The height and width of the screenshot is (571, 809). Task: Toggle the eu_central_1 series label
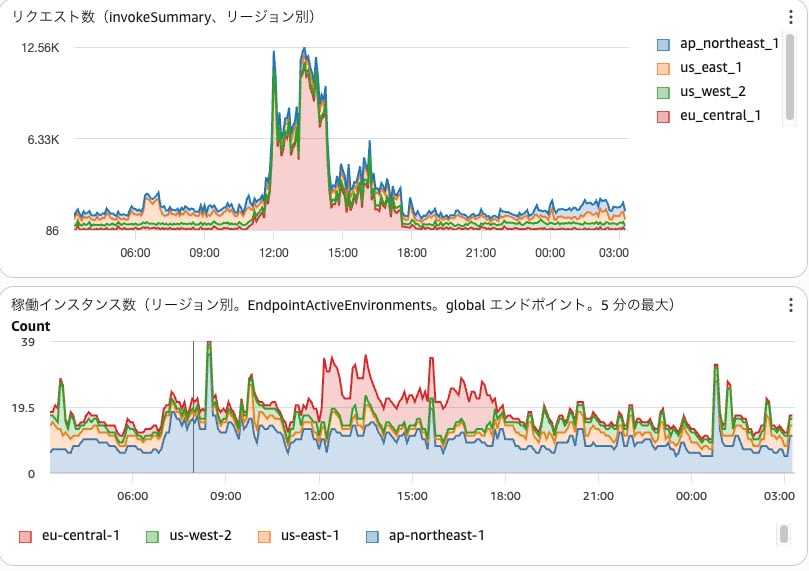click(720, 115)
